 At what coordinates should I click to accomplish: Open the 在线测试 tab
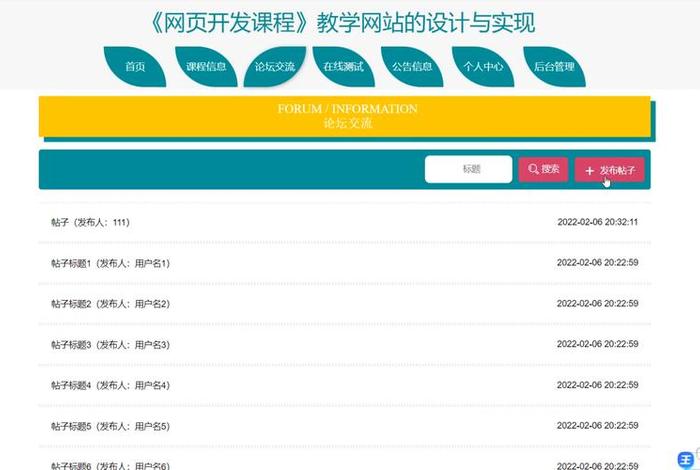pyautogui.click(x=343, y=67)
